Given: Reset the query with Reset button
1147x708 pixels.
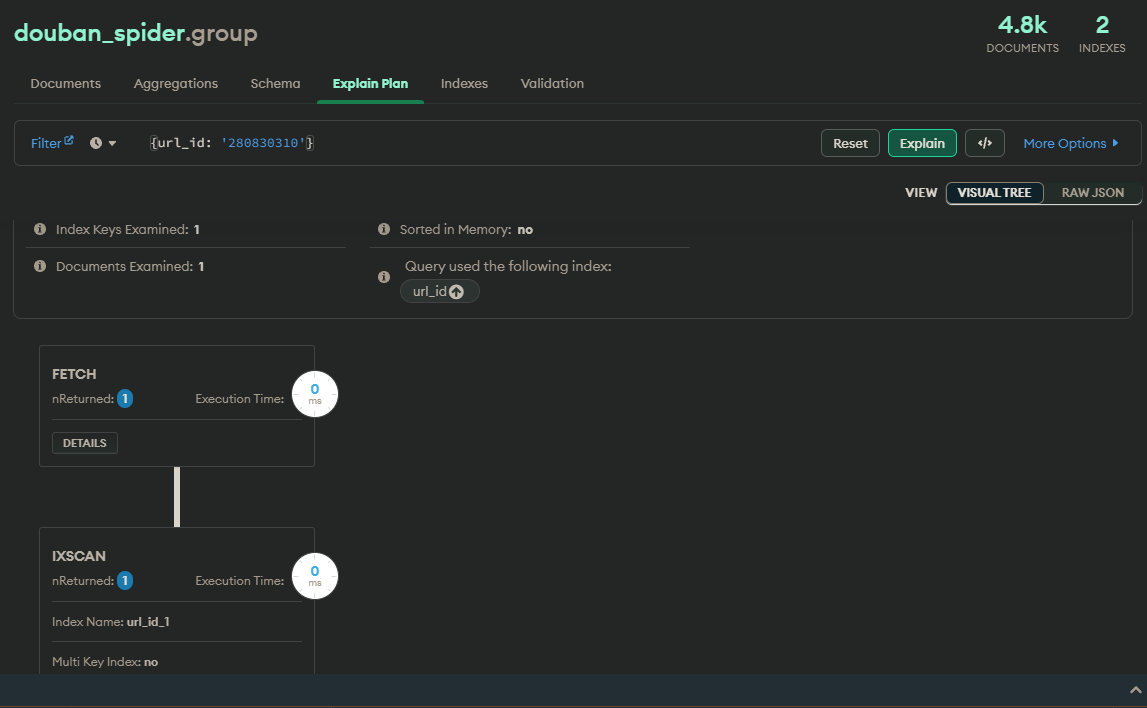Looking at the screenshot, I should [x=850, y=143].
